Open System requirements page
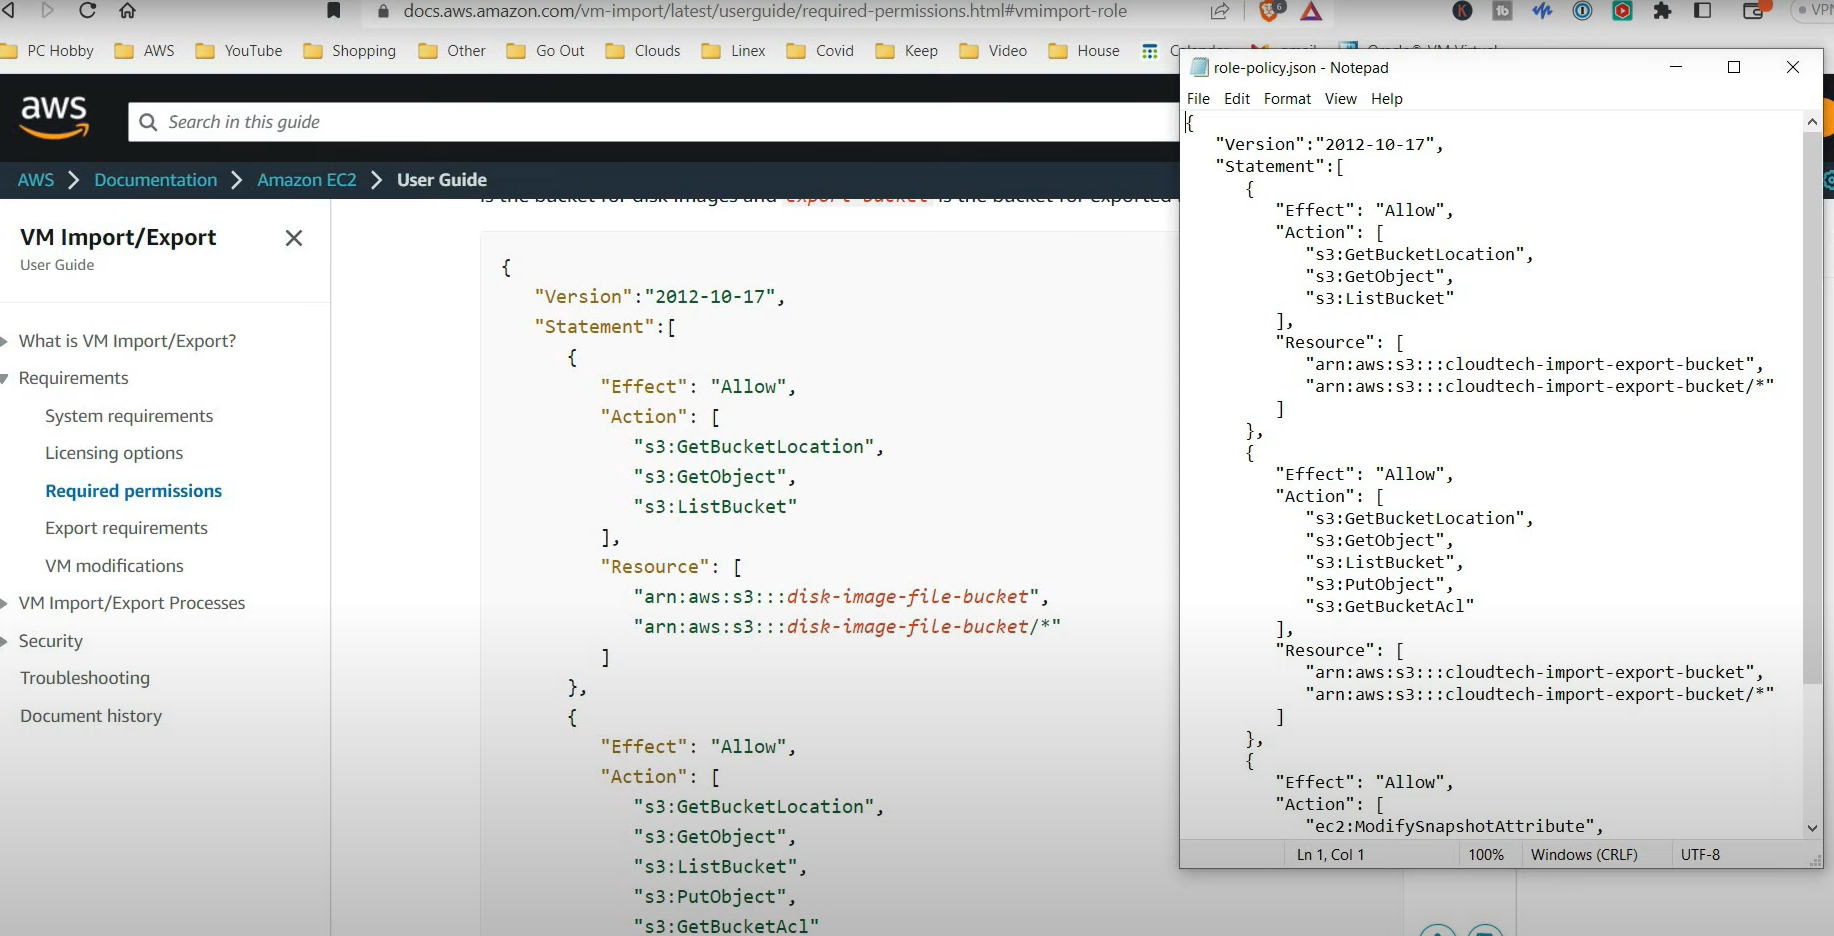The width and height of the screenshot is (1834, 936). pyautogui.click(x=129, y=416)
